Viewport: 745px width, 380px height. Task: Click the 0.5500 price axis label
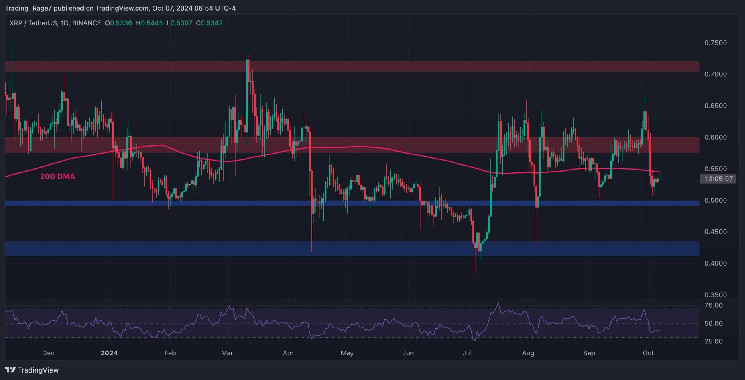[x=716, y=169]
